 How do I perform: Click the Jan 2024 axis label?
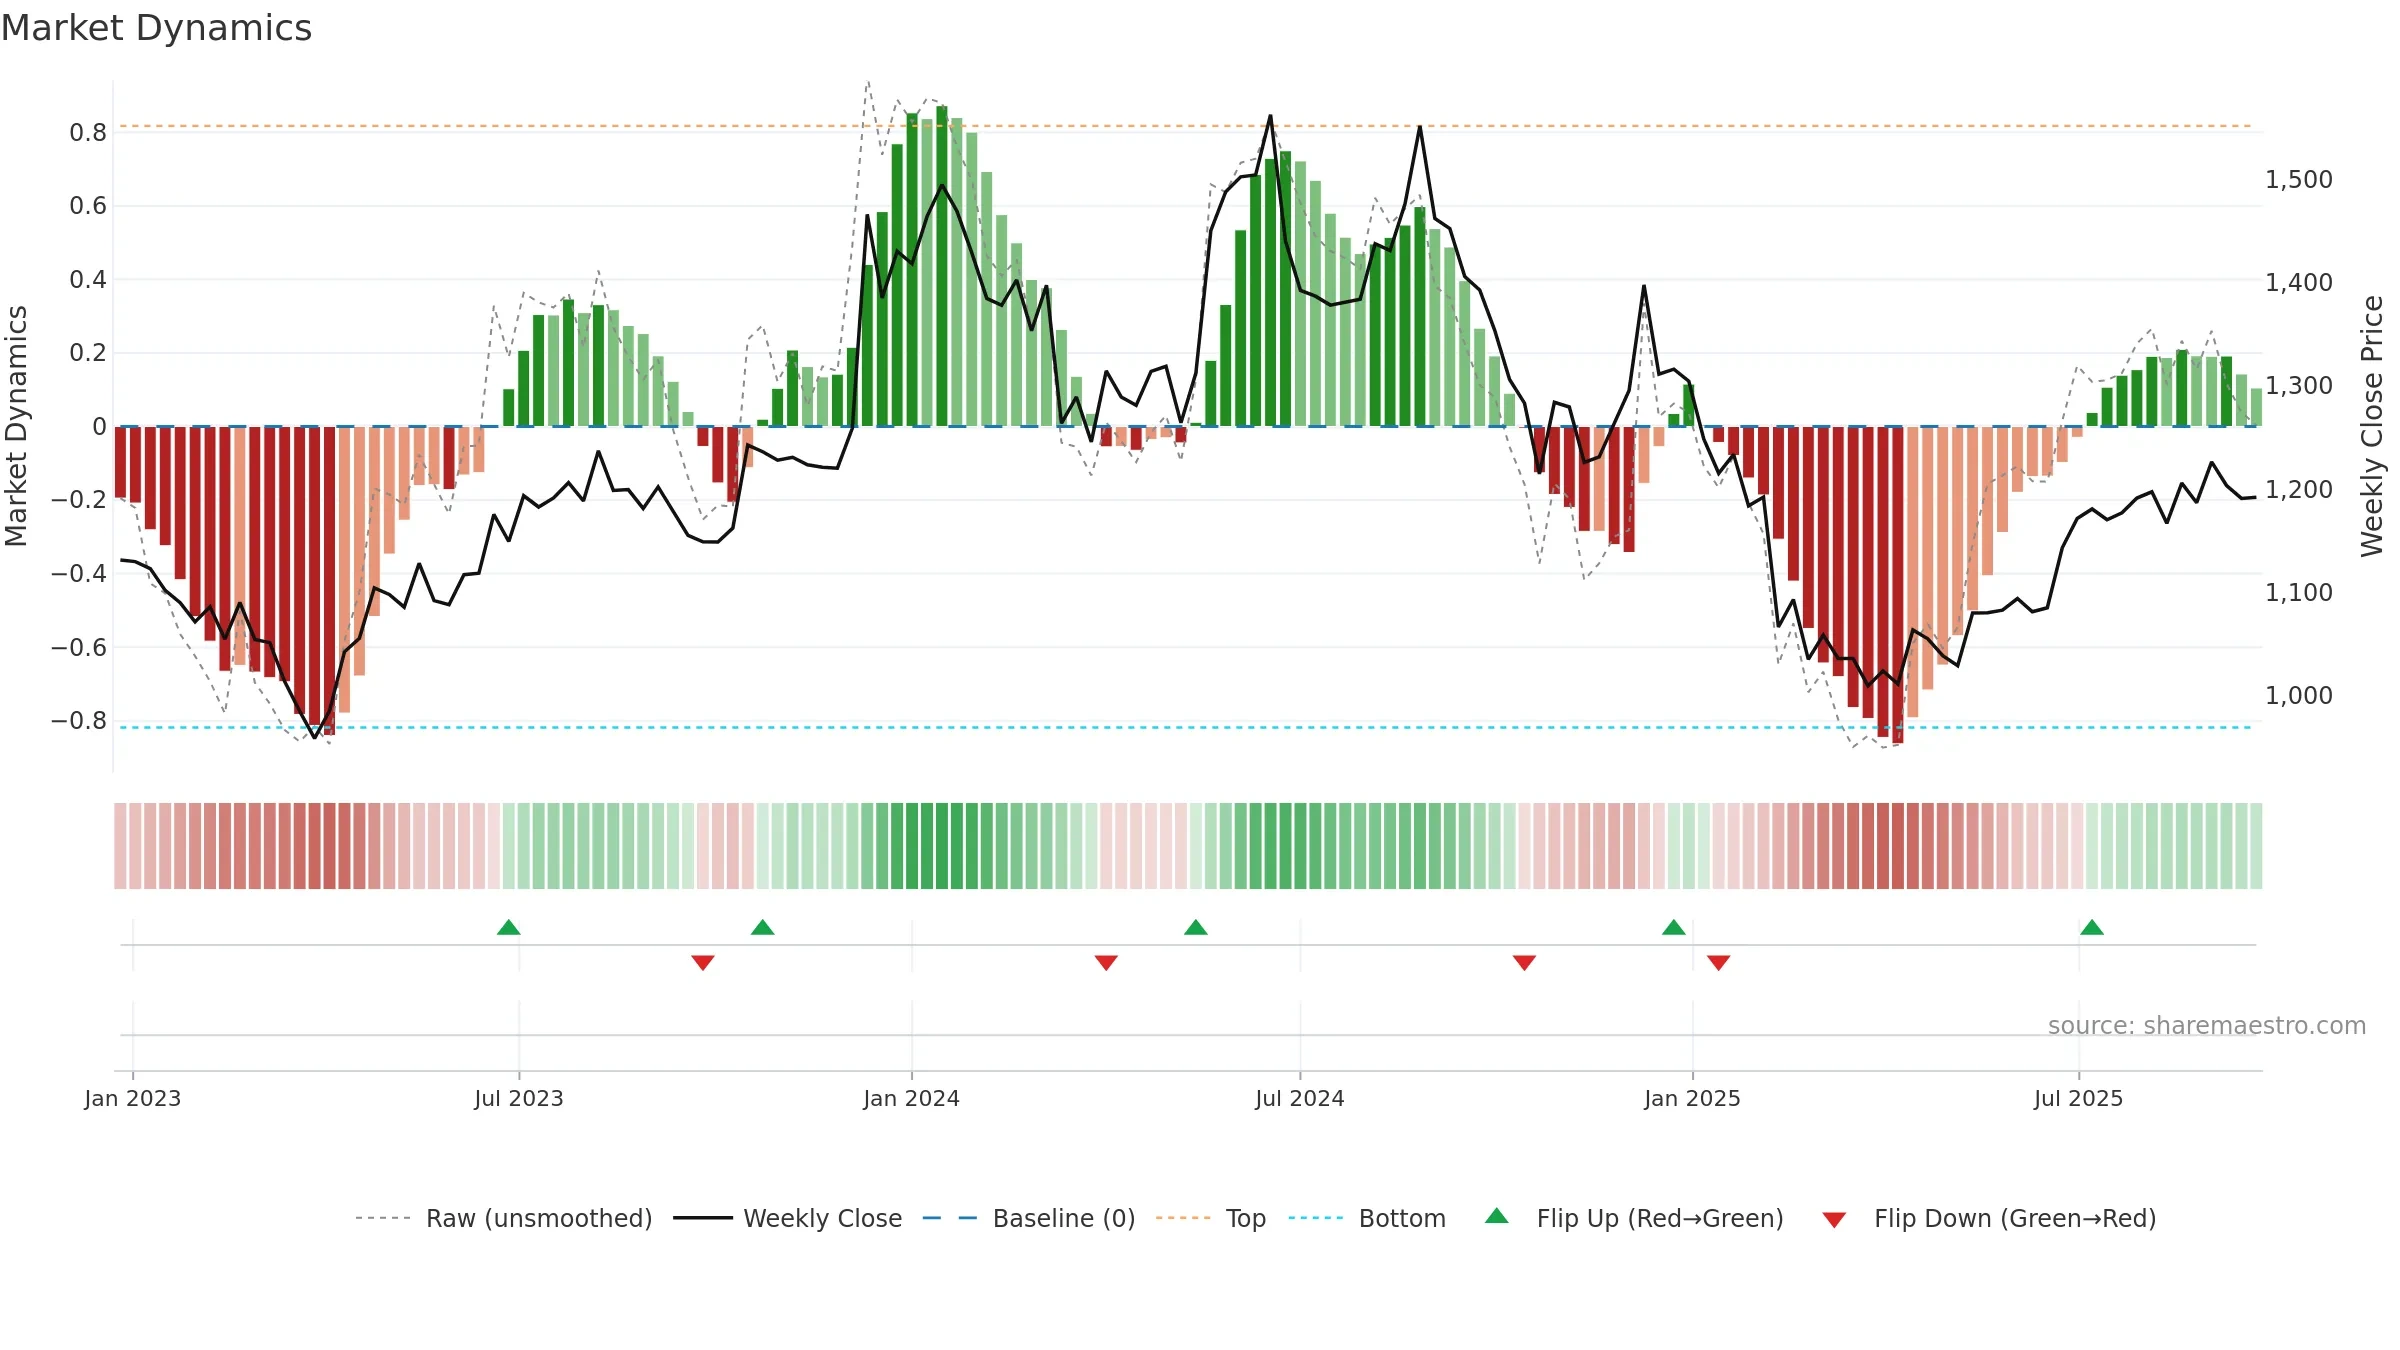pos(912,1098)
